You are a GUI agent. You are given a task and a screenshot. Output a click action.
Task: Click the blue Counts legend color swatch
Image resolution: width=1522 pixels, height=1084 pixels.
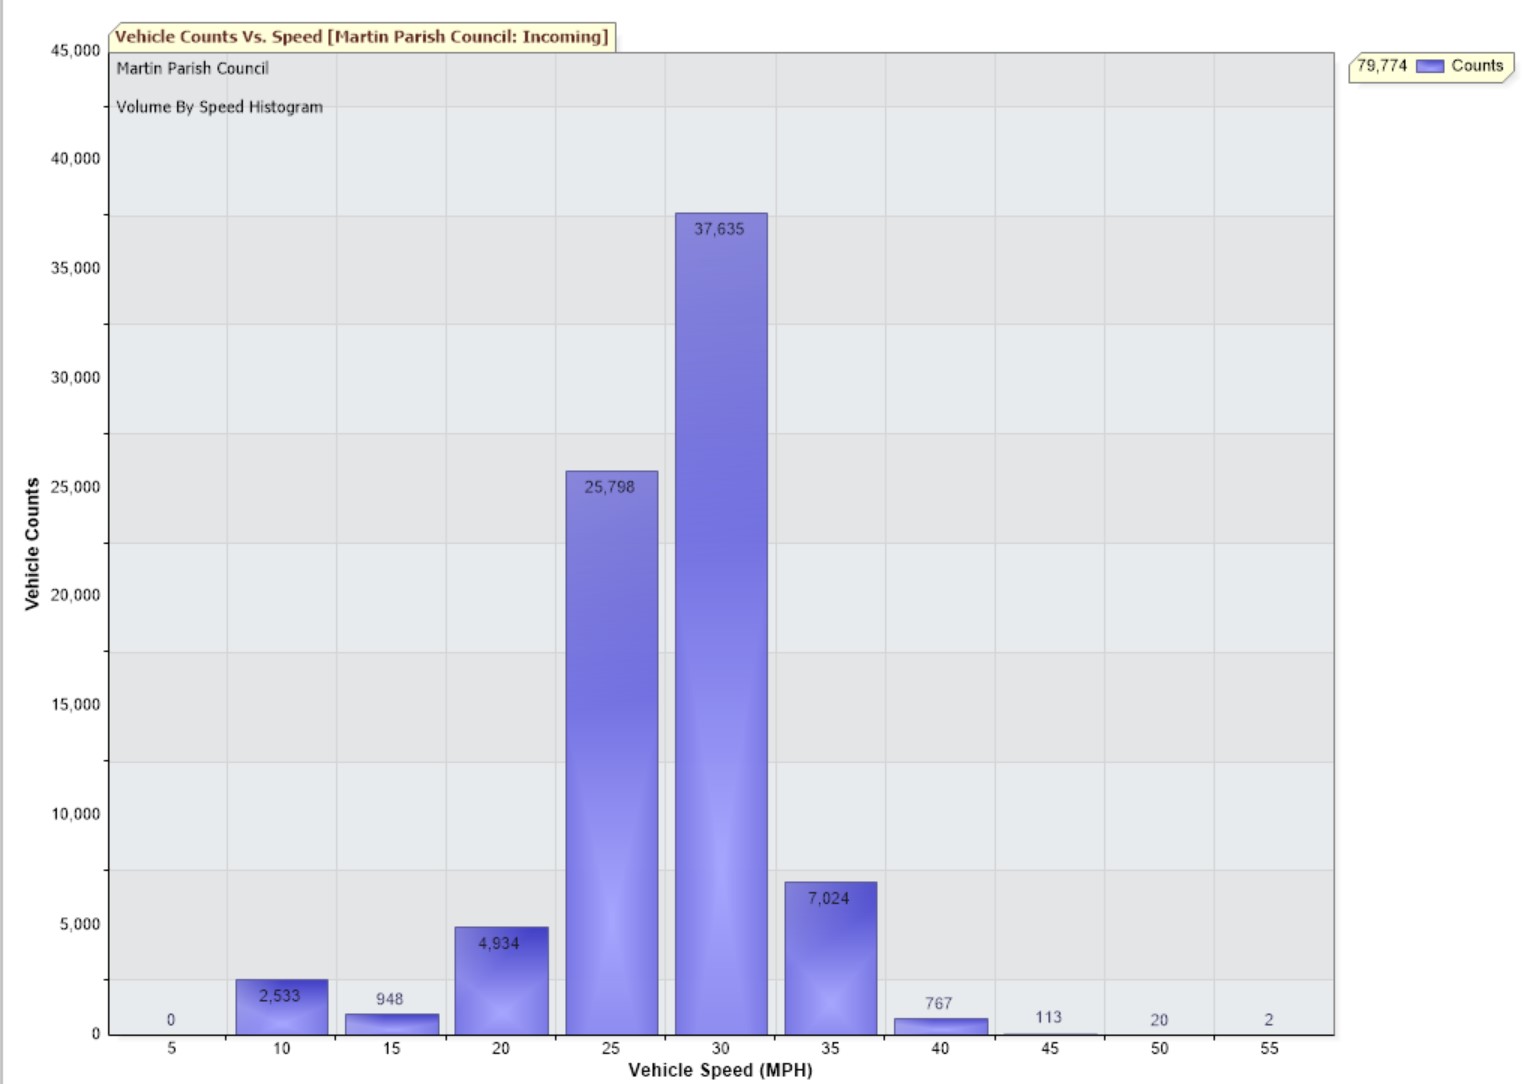pos(1430,66)
